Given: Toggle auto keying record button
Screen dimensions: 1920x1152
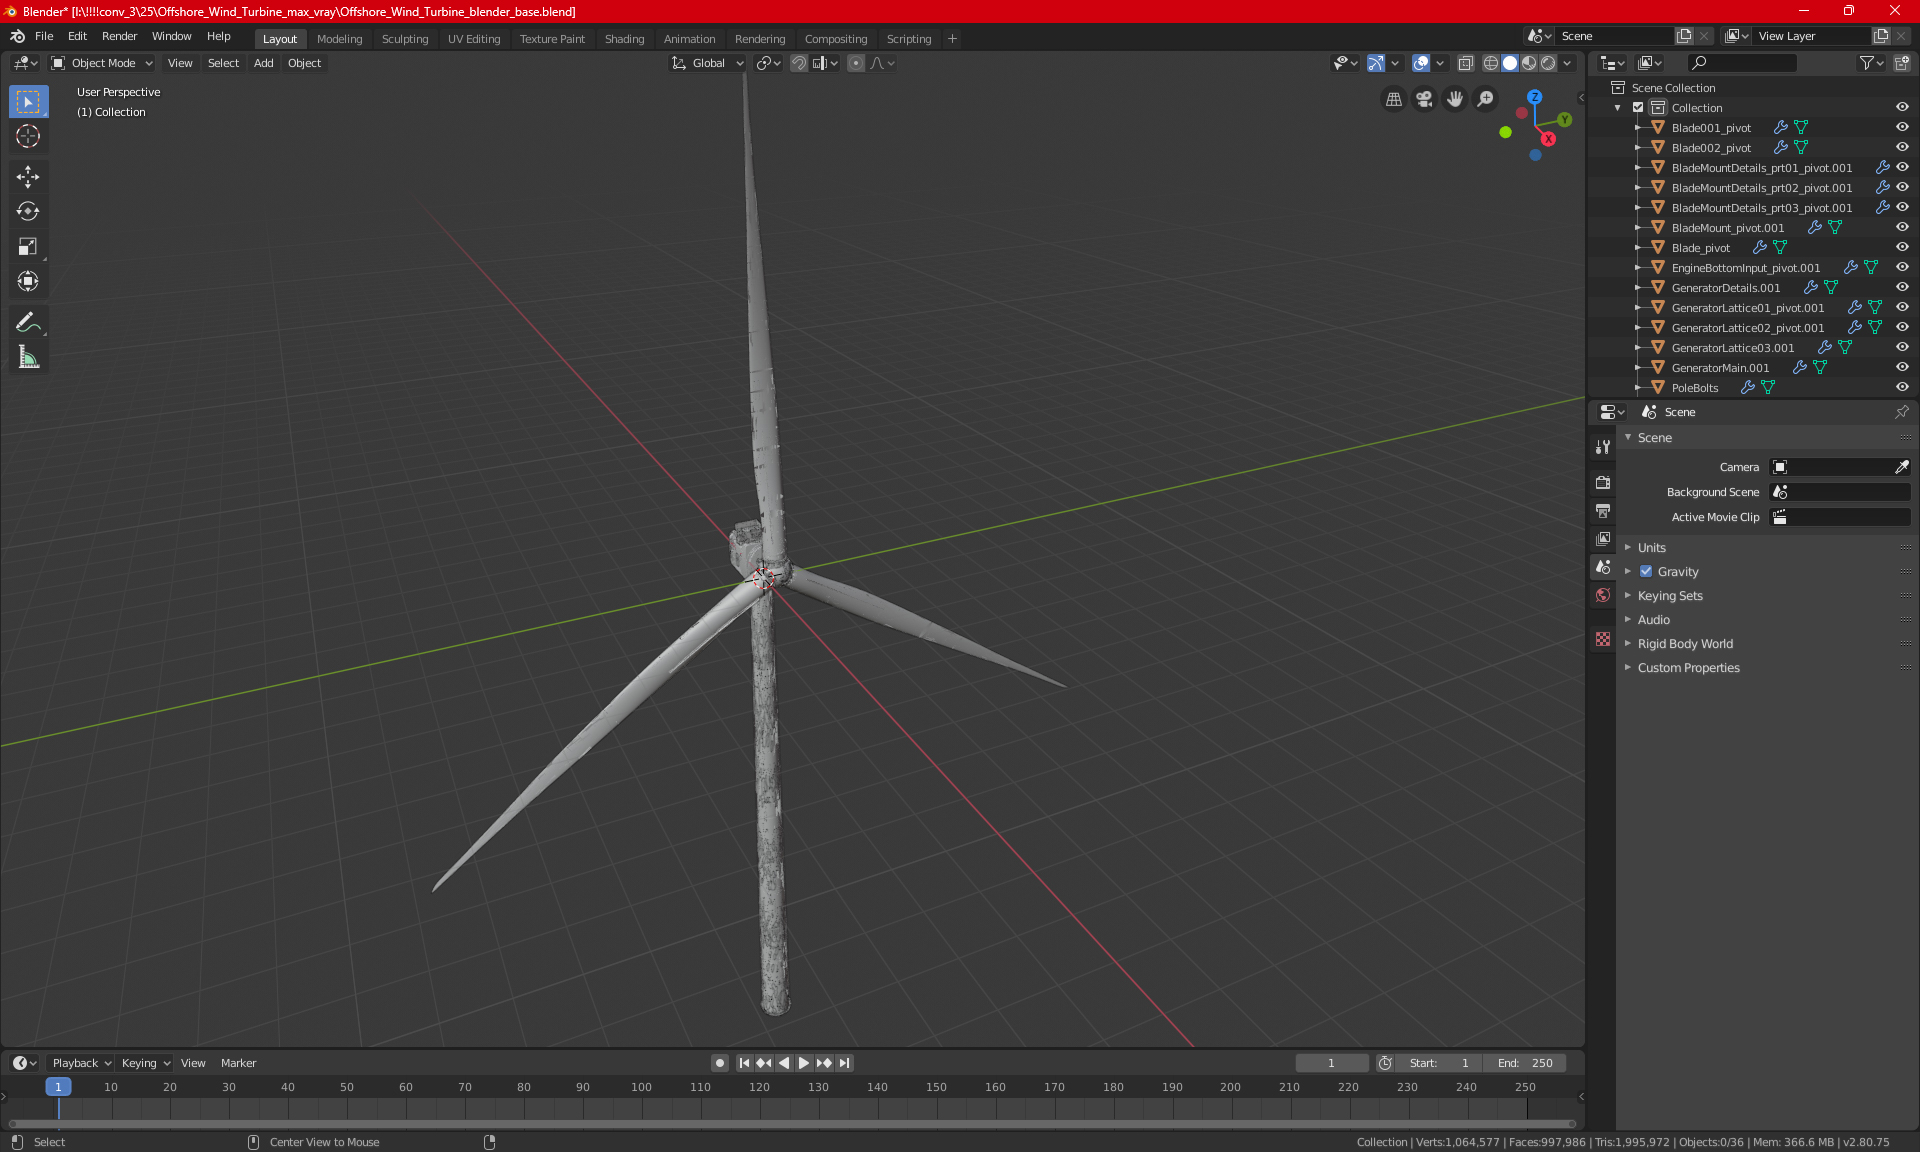Looking at the screenshot, I should (719, 1063).
